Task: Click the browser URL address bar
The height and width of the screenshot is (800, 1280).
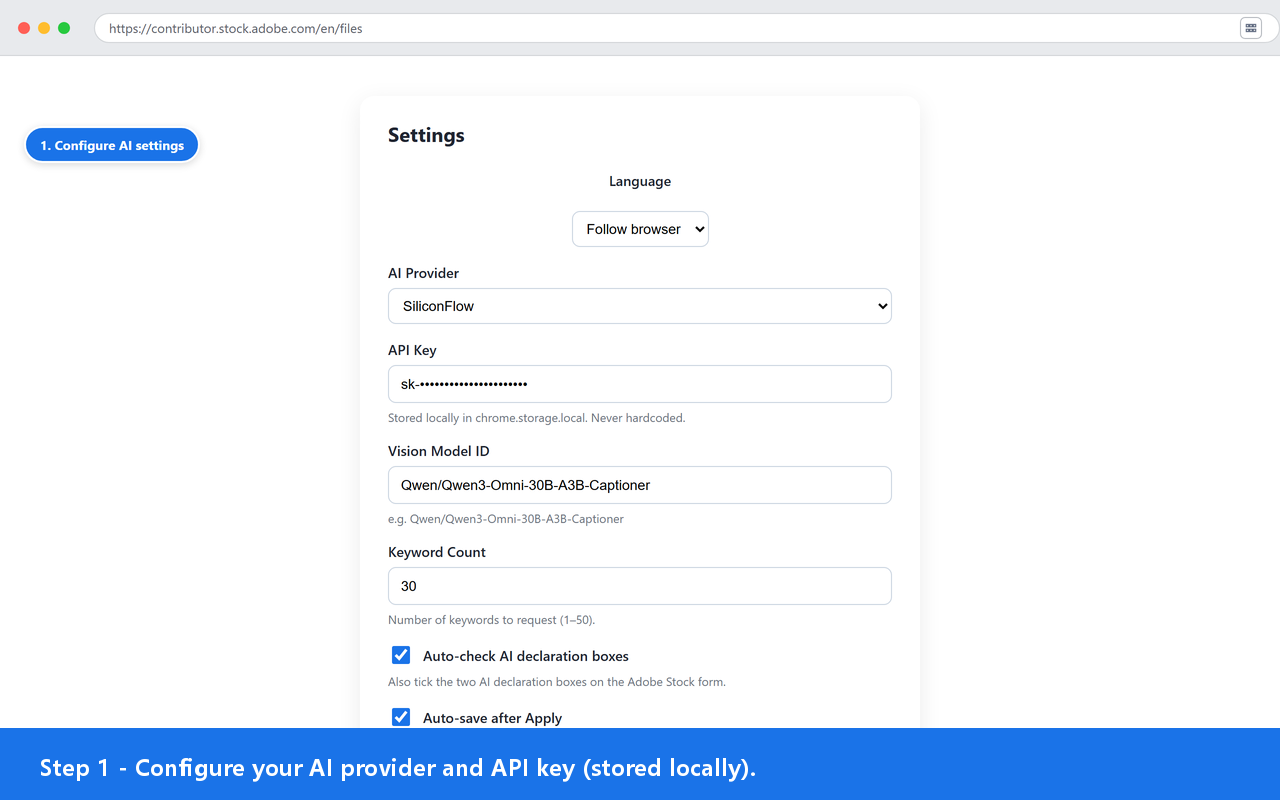Action: pos(672,28)
